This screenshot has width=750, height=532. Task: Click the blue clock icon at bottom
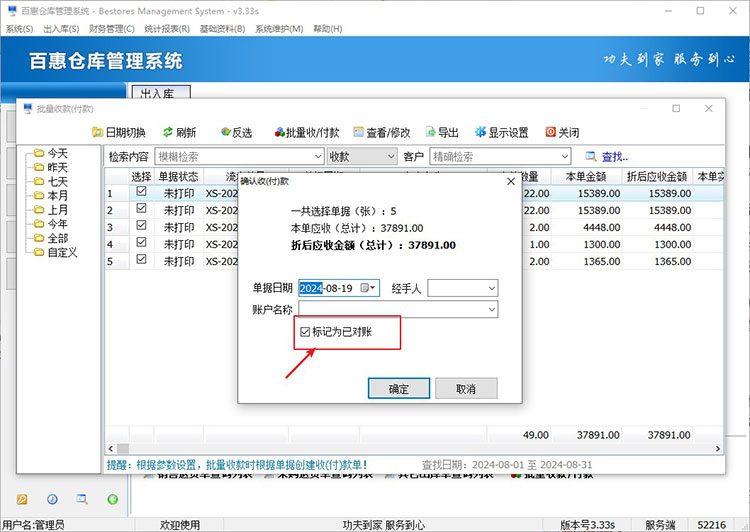click(x=52, y=499)
